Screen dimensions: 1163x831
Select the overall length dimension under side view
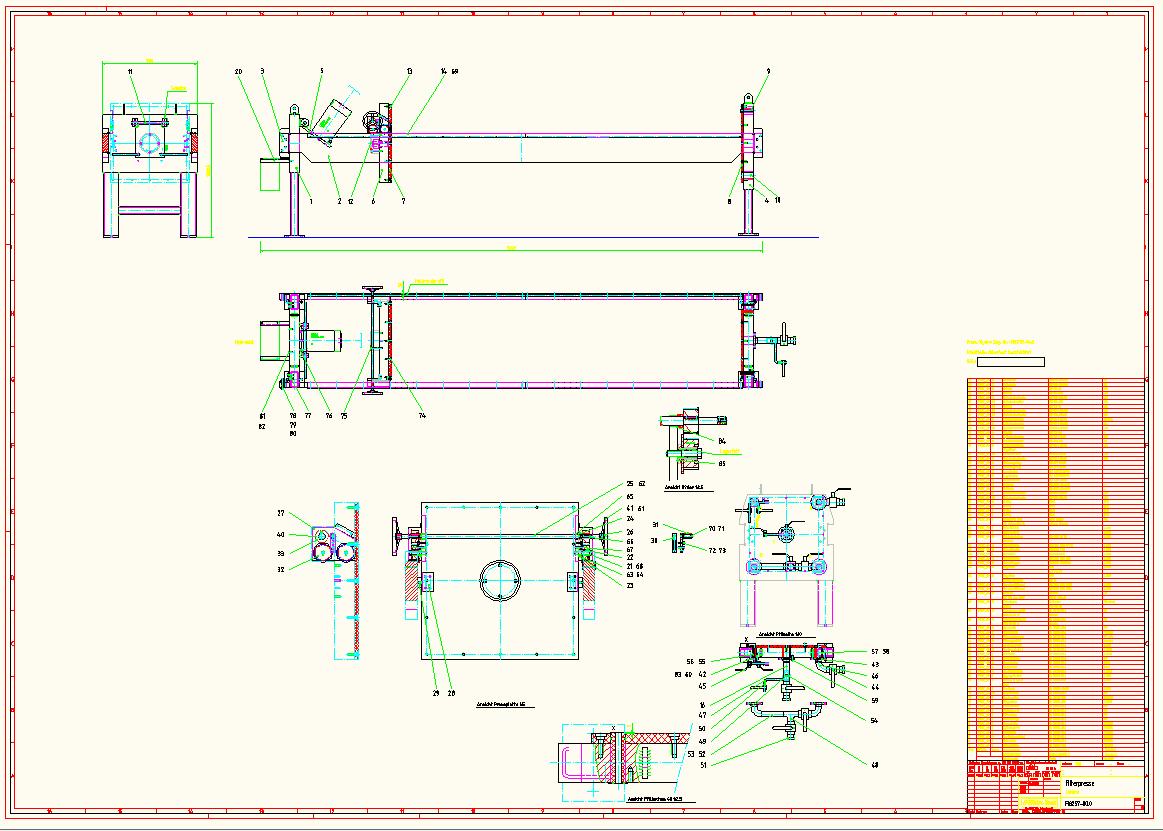(x=510, y=246)
